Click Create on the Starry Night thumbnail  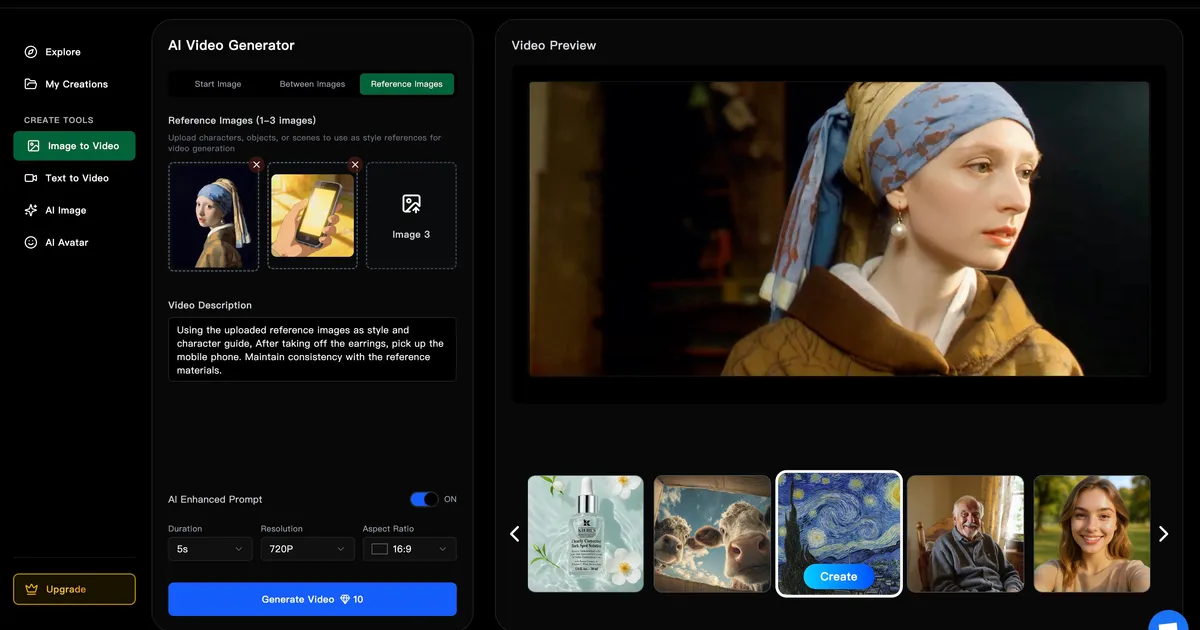(x=838, y=576)
